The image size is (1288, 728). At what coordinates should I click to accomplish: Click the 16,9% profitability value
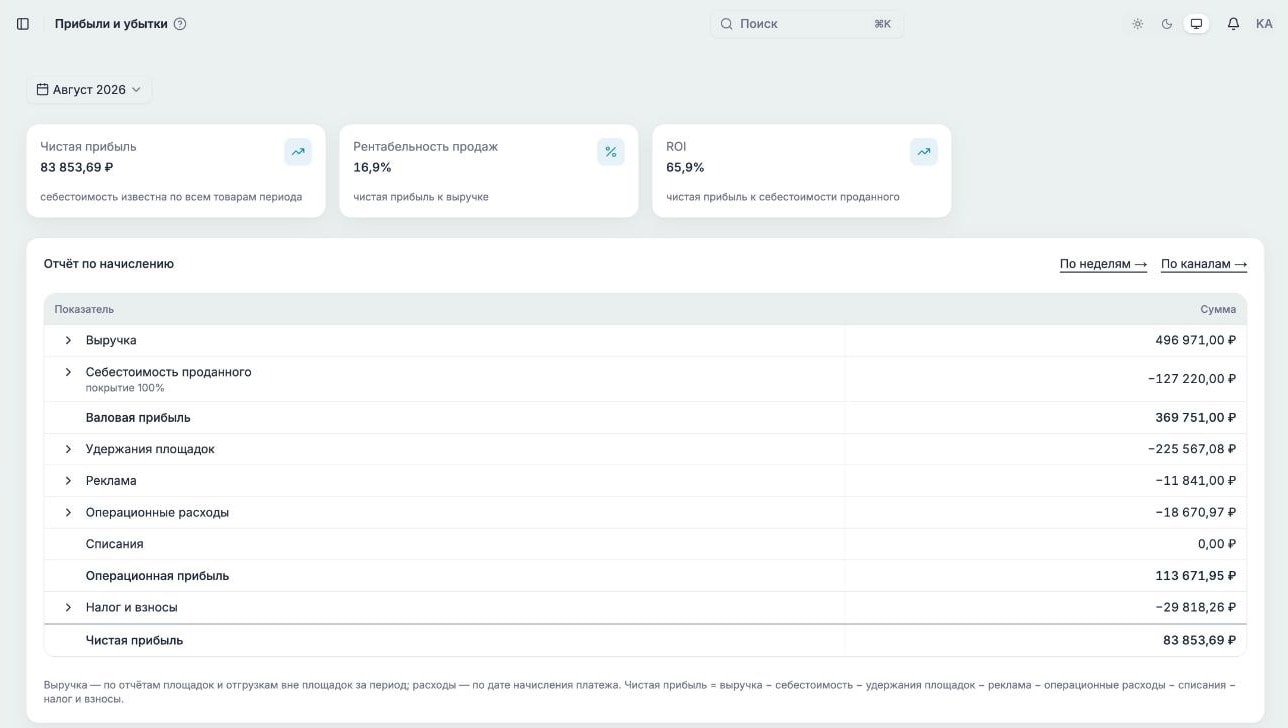tap(372, 168)
